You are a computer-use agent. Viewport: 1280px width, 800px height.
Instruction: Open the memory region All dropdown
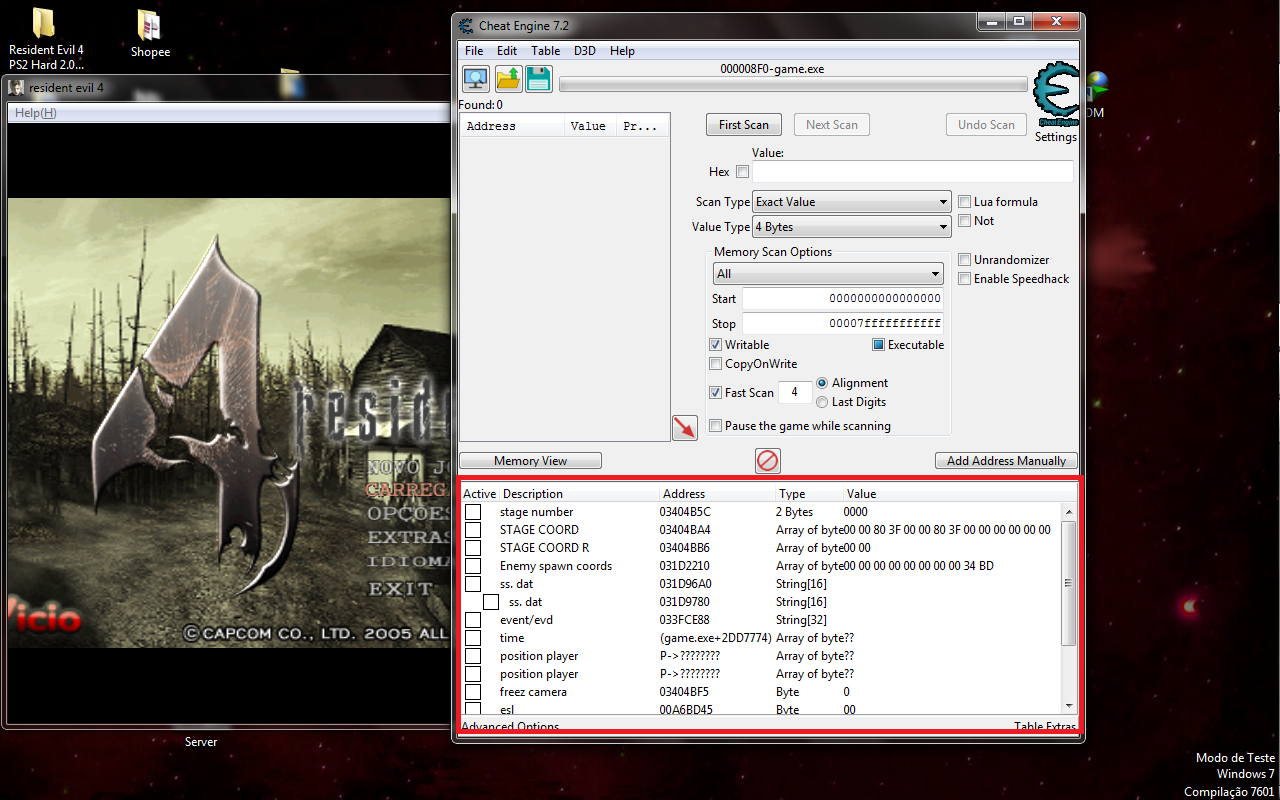(828, 274)
